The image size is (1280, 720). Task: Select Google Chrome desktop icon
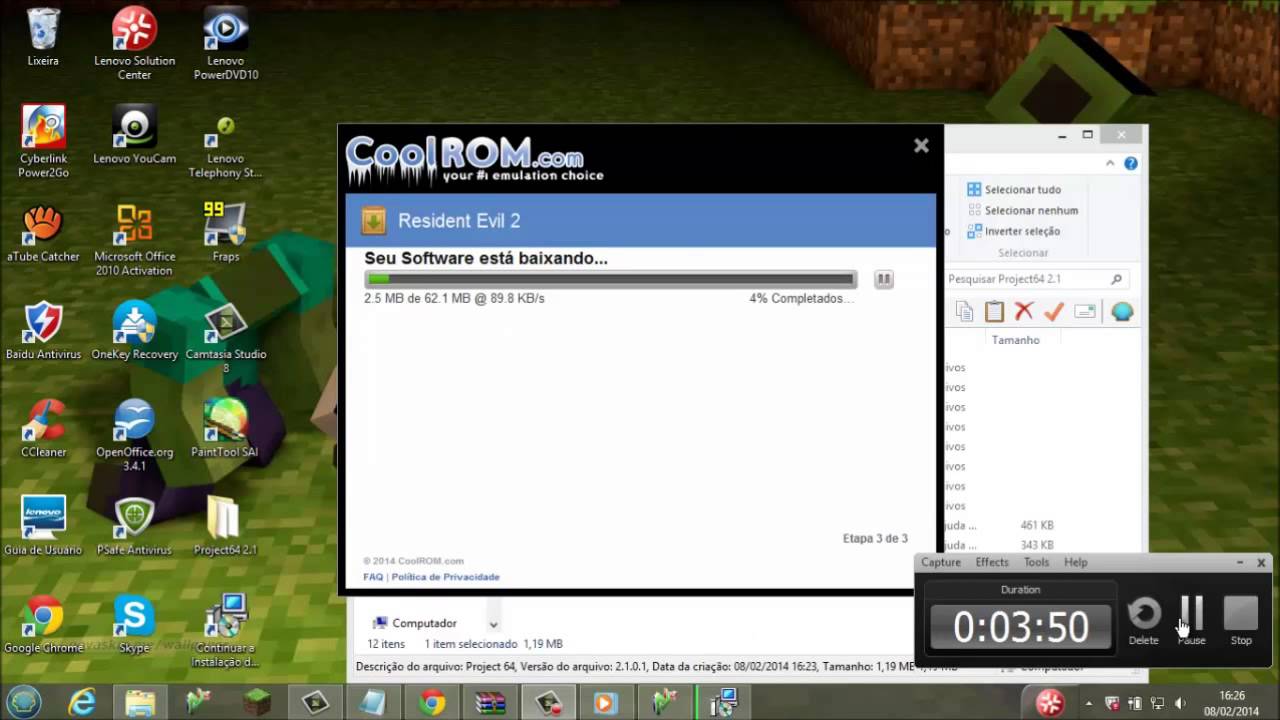[x=43, y=625]
